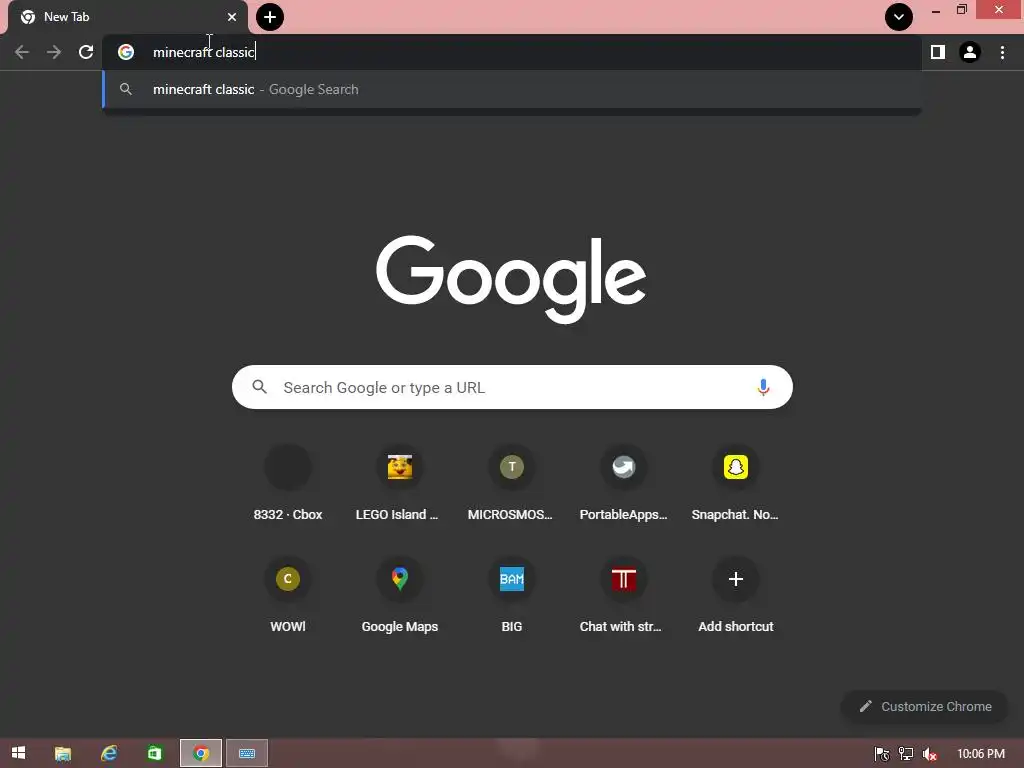Click the muted volume tray icon

[930, 754]
